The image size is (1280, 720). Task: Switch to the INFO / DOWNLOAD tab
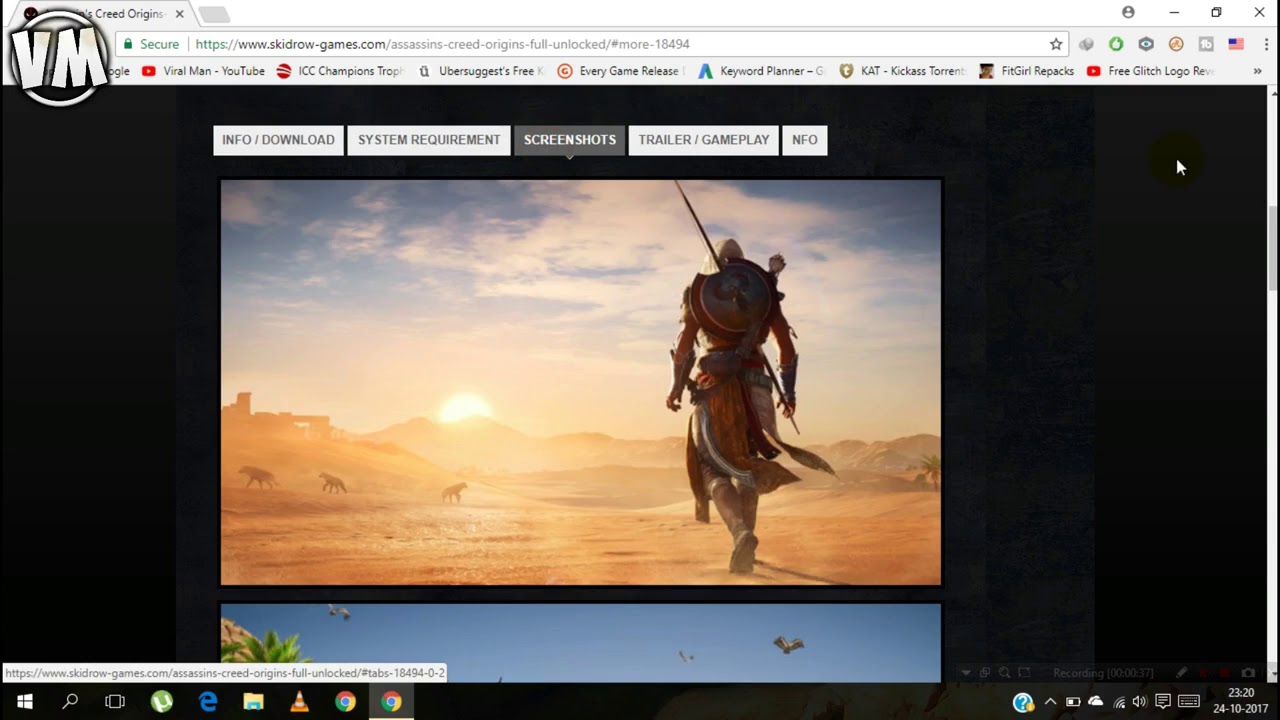pyautogui.click(x=278, y=140)
